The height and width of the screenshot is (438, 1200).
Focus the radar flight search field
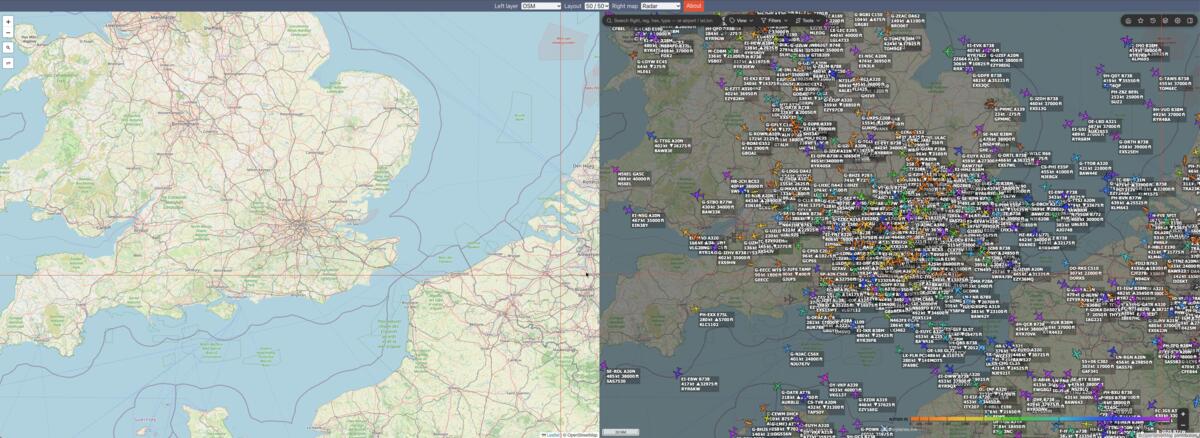(x=663, y=20)
